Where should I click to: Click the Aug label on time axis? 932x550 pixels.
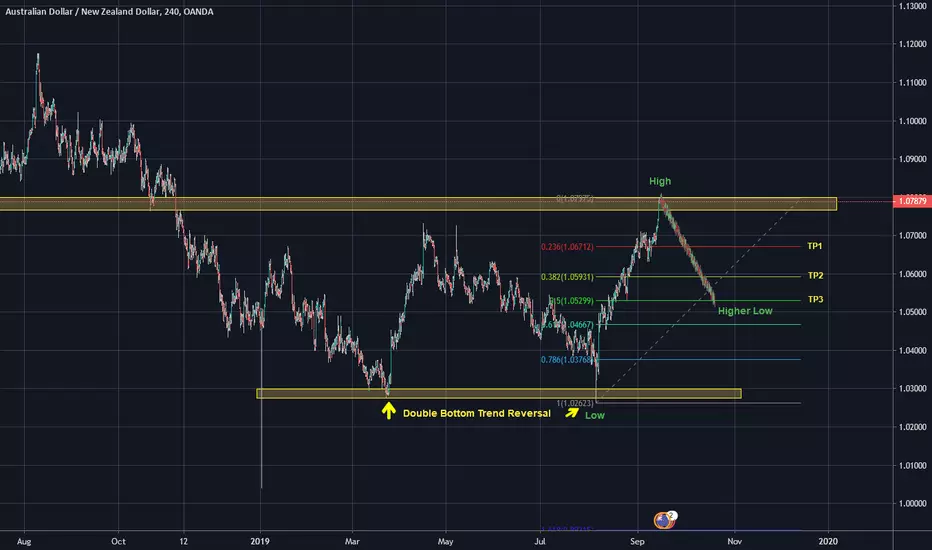pos(24,541)
